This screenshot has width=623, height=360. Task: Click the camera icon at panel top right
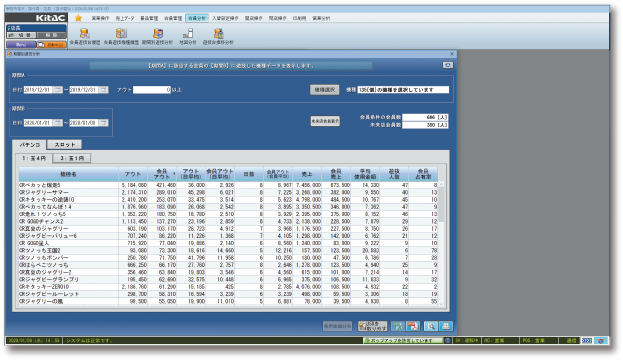[448, 65]
